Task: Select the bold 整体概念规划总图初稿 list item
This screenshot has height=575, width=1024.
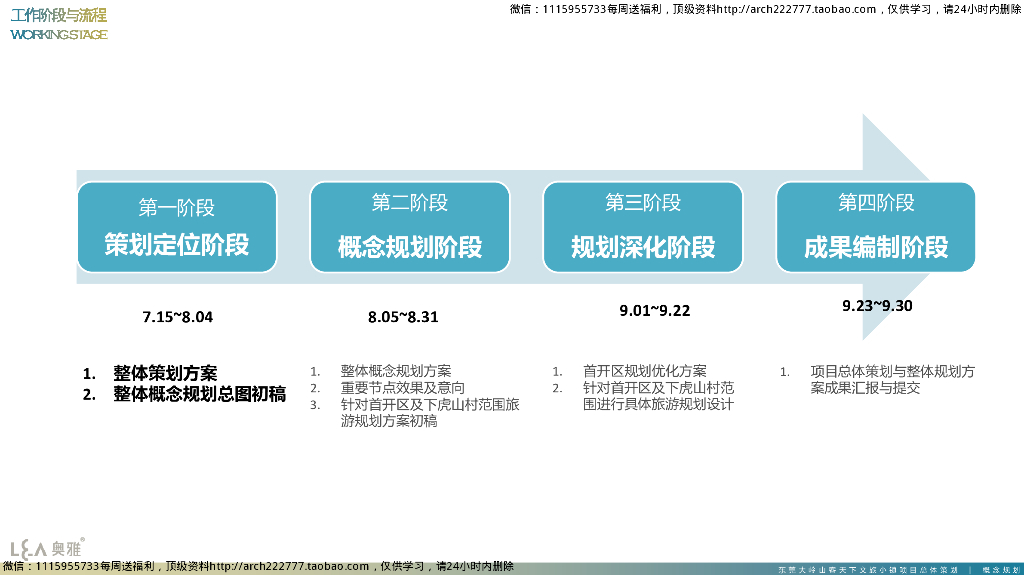Action: (x=199, y=394)
